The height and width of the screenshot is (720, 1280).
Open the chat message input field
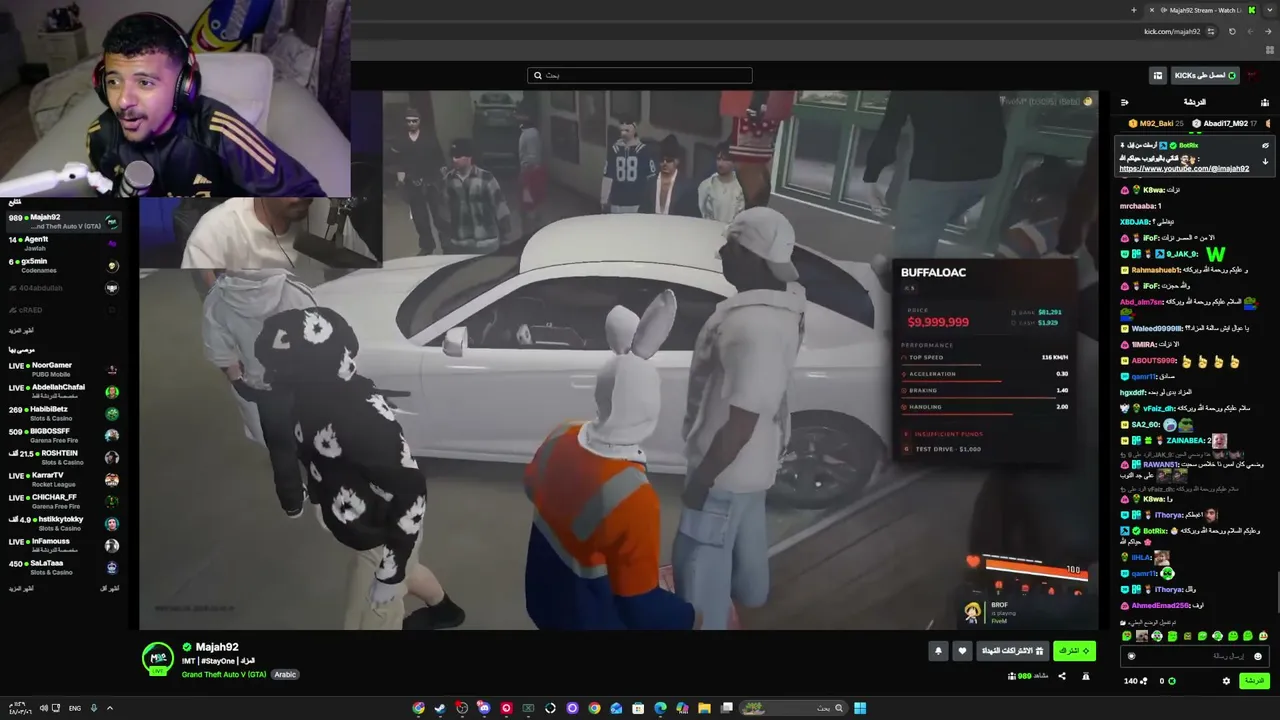point(1195,656)
